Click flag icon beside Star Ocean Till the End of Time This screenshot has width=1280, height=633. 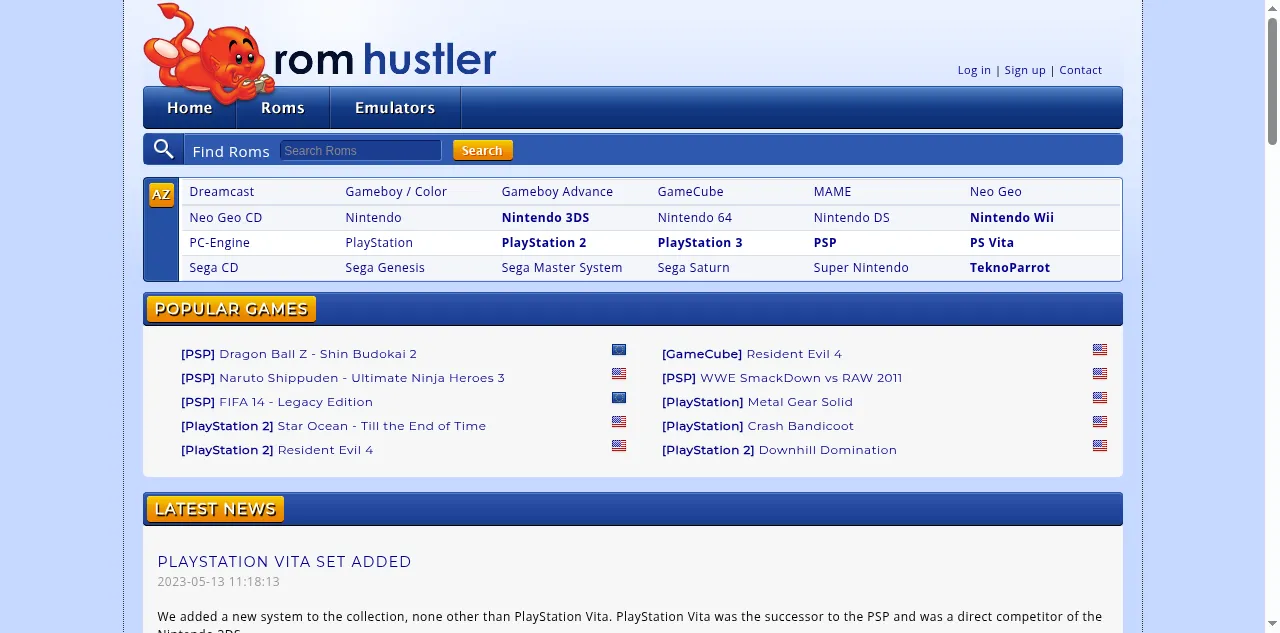coord(619,422)
